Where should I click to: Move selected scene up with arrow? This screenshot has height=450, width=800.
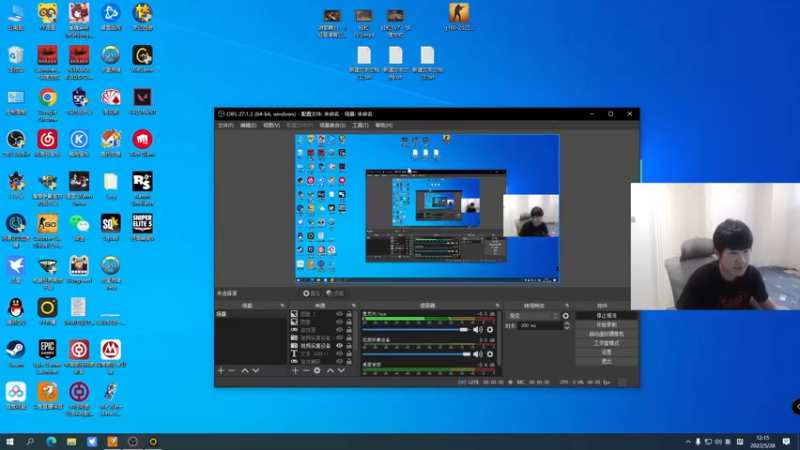(244, 370)
